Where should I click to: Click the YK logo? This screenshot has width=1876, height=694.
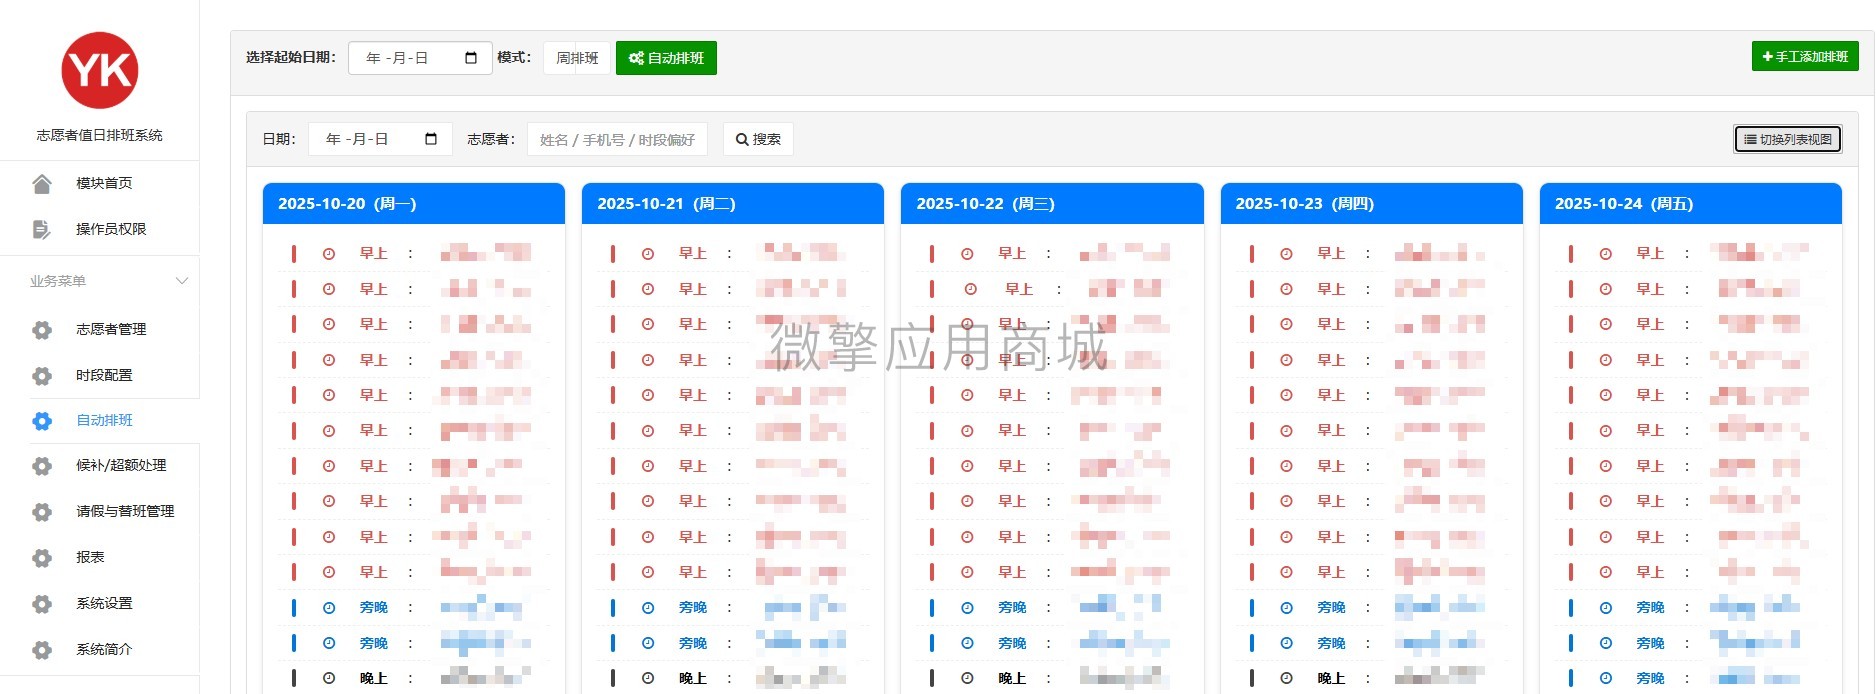click(100, 71)
